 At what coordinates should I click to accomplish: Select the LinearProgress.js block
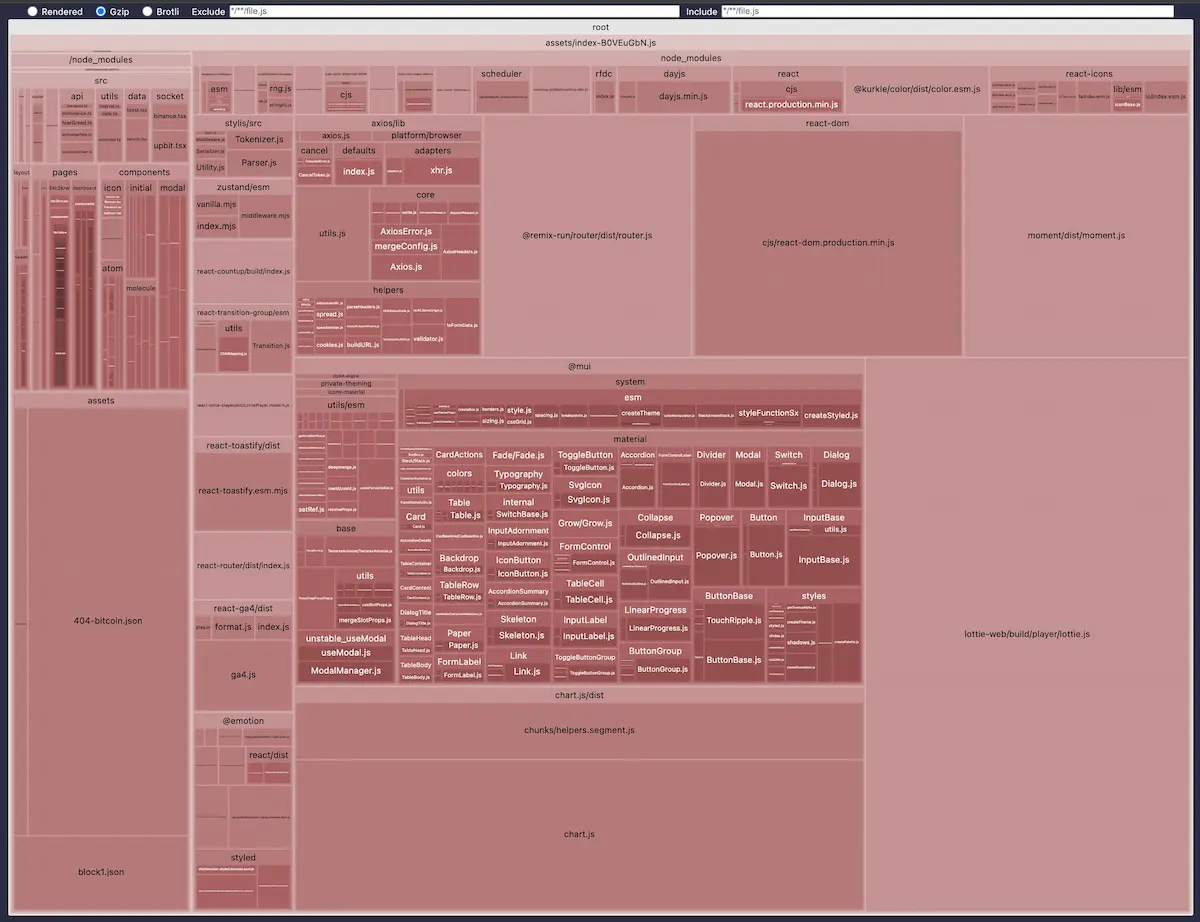coord(657,628)
